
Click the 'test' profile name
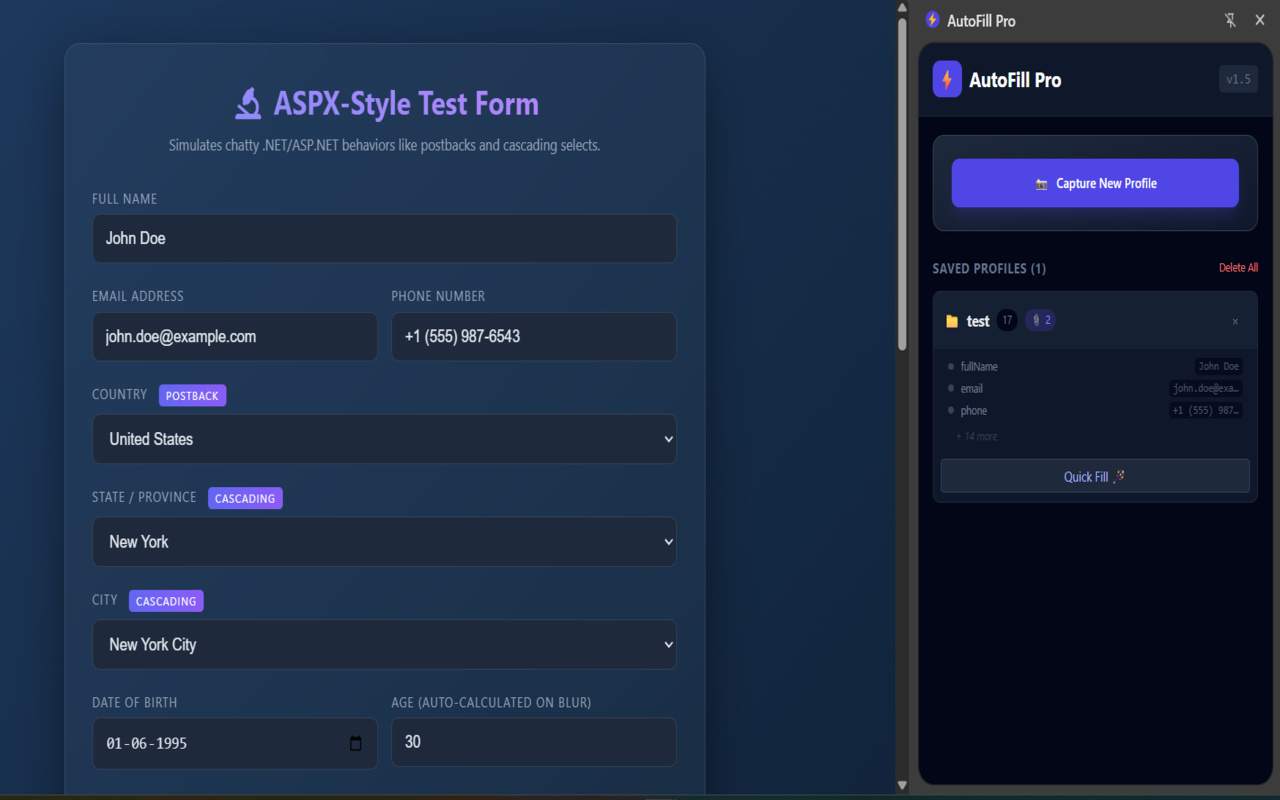click(978, 321)
